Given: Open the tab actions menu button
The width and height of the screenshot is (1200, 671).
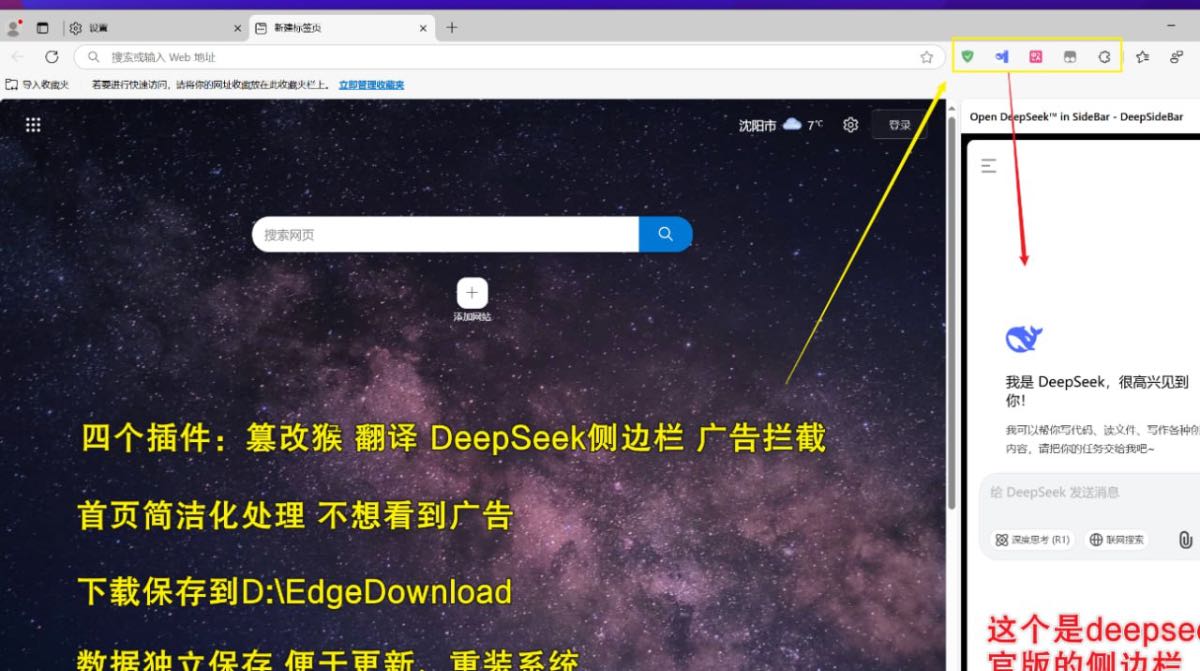Looking at the screenshot, I should (x=42, y=28).
